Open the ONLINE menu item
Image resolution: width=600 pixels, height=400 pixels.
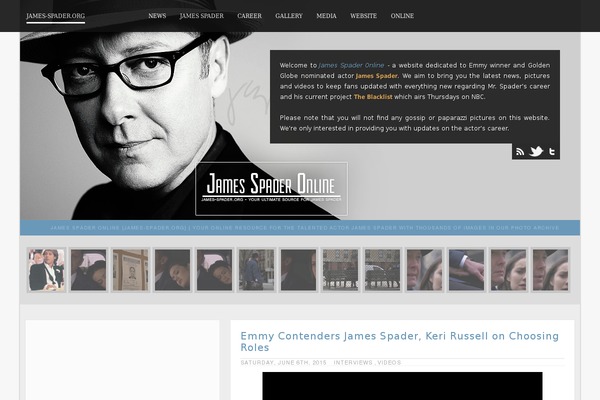coord(402,16)
